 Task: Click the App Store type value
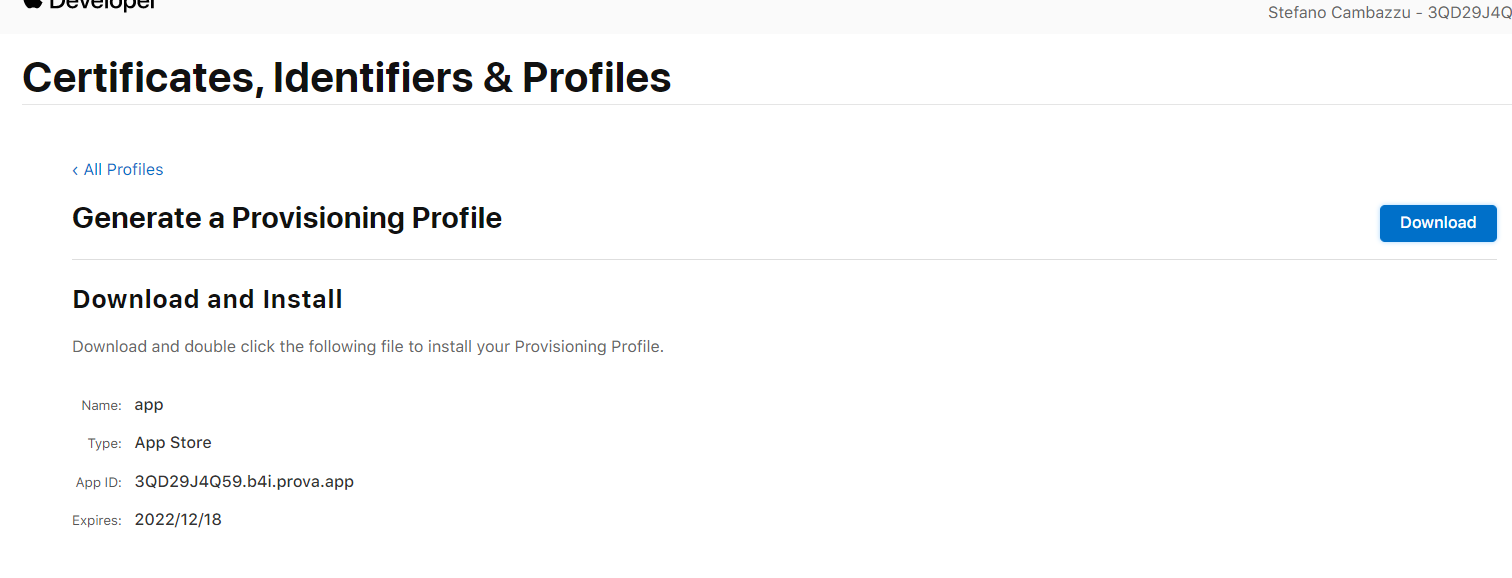click(x=173, y=443)
